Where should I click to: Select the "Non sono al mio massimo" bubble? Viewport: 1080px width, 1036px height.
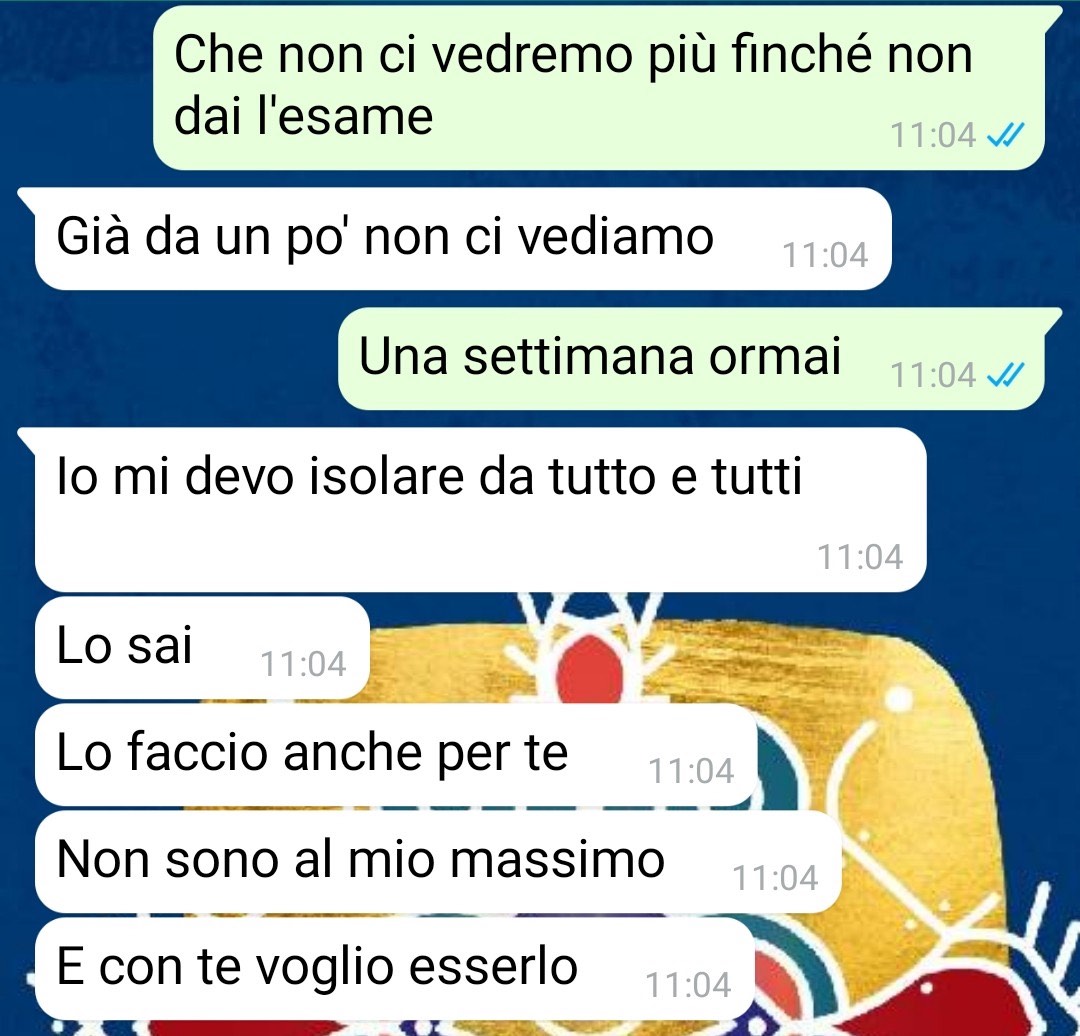click(x=438, y=862)
